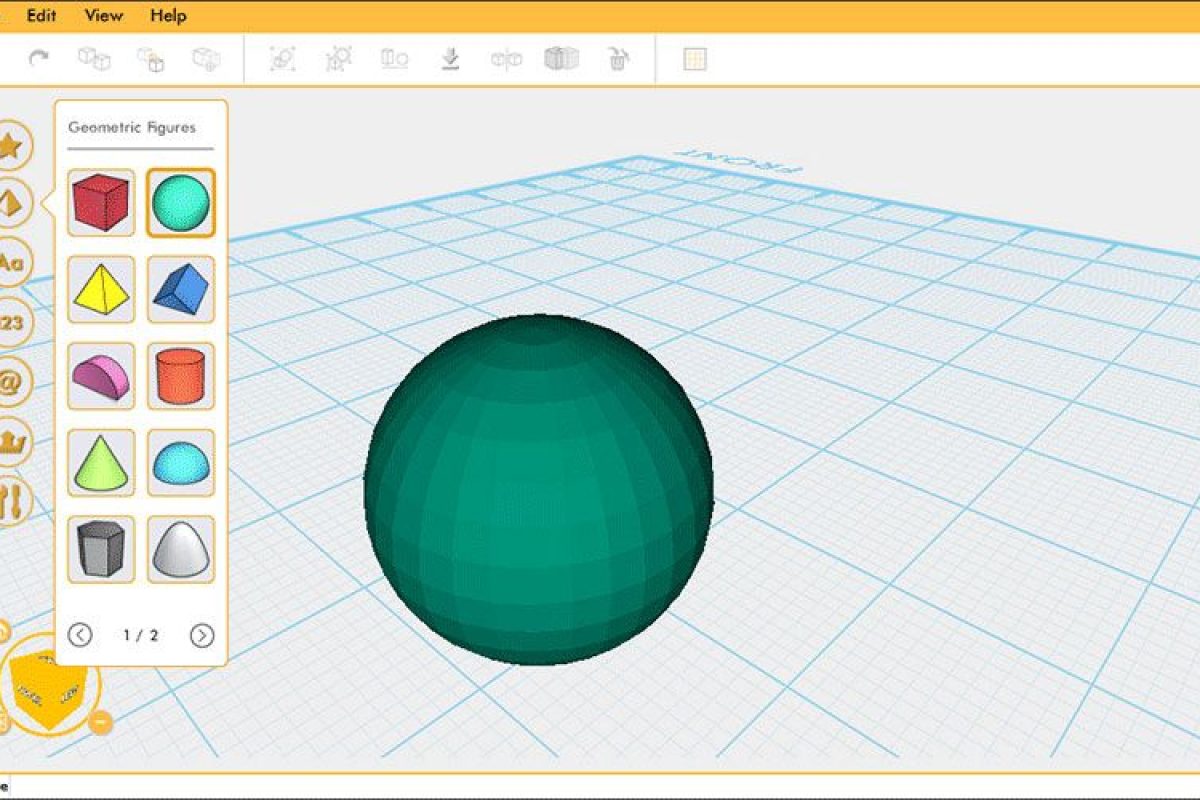Insert the white paraboloid shape
Viewport: 1200px width, 800px height.
click(181, 549)
